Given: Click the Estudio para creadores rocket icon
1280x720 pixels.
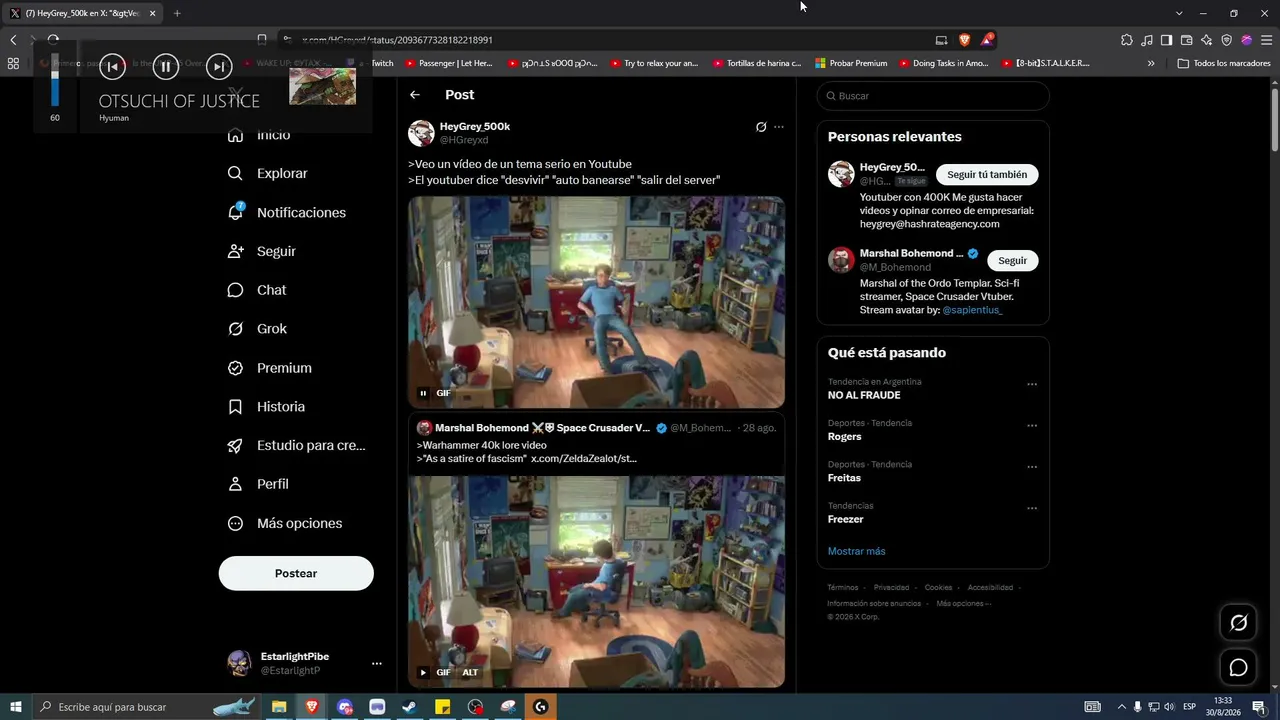Looking at the screenshot, I should (x=235, y=446).
